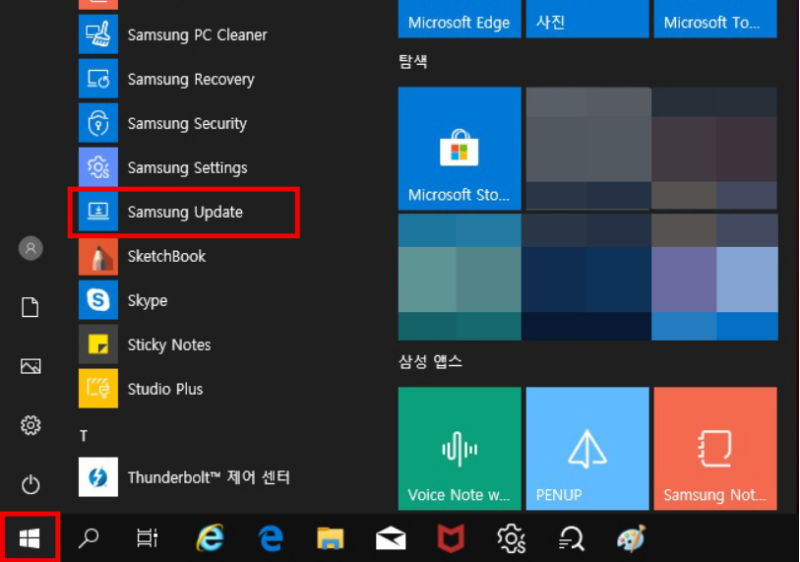Open the 사진 tile
Screen dimensions: 800x562
coord(587,19)
